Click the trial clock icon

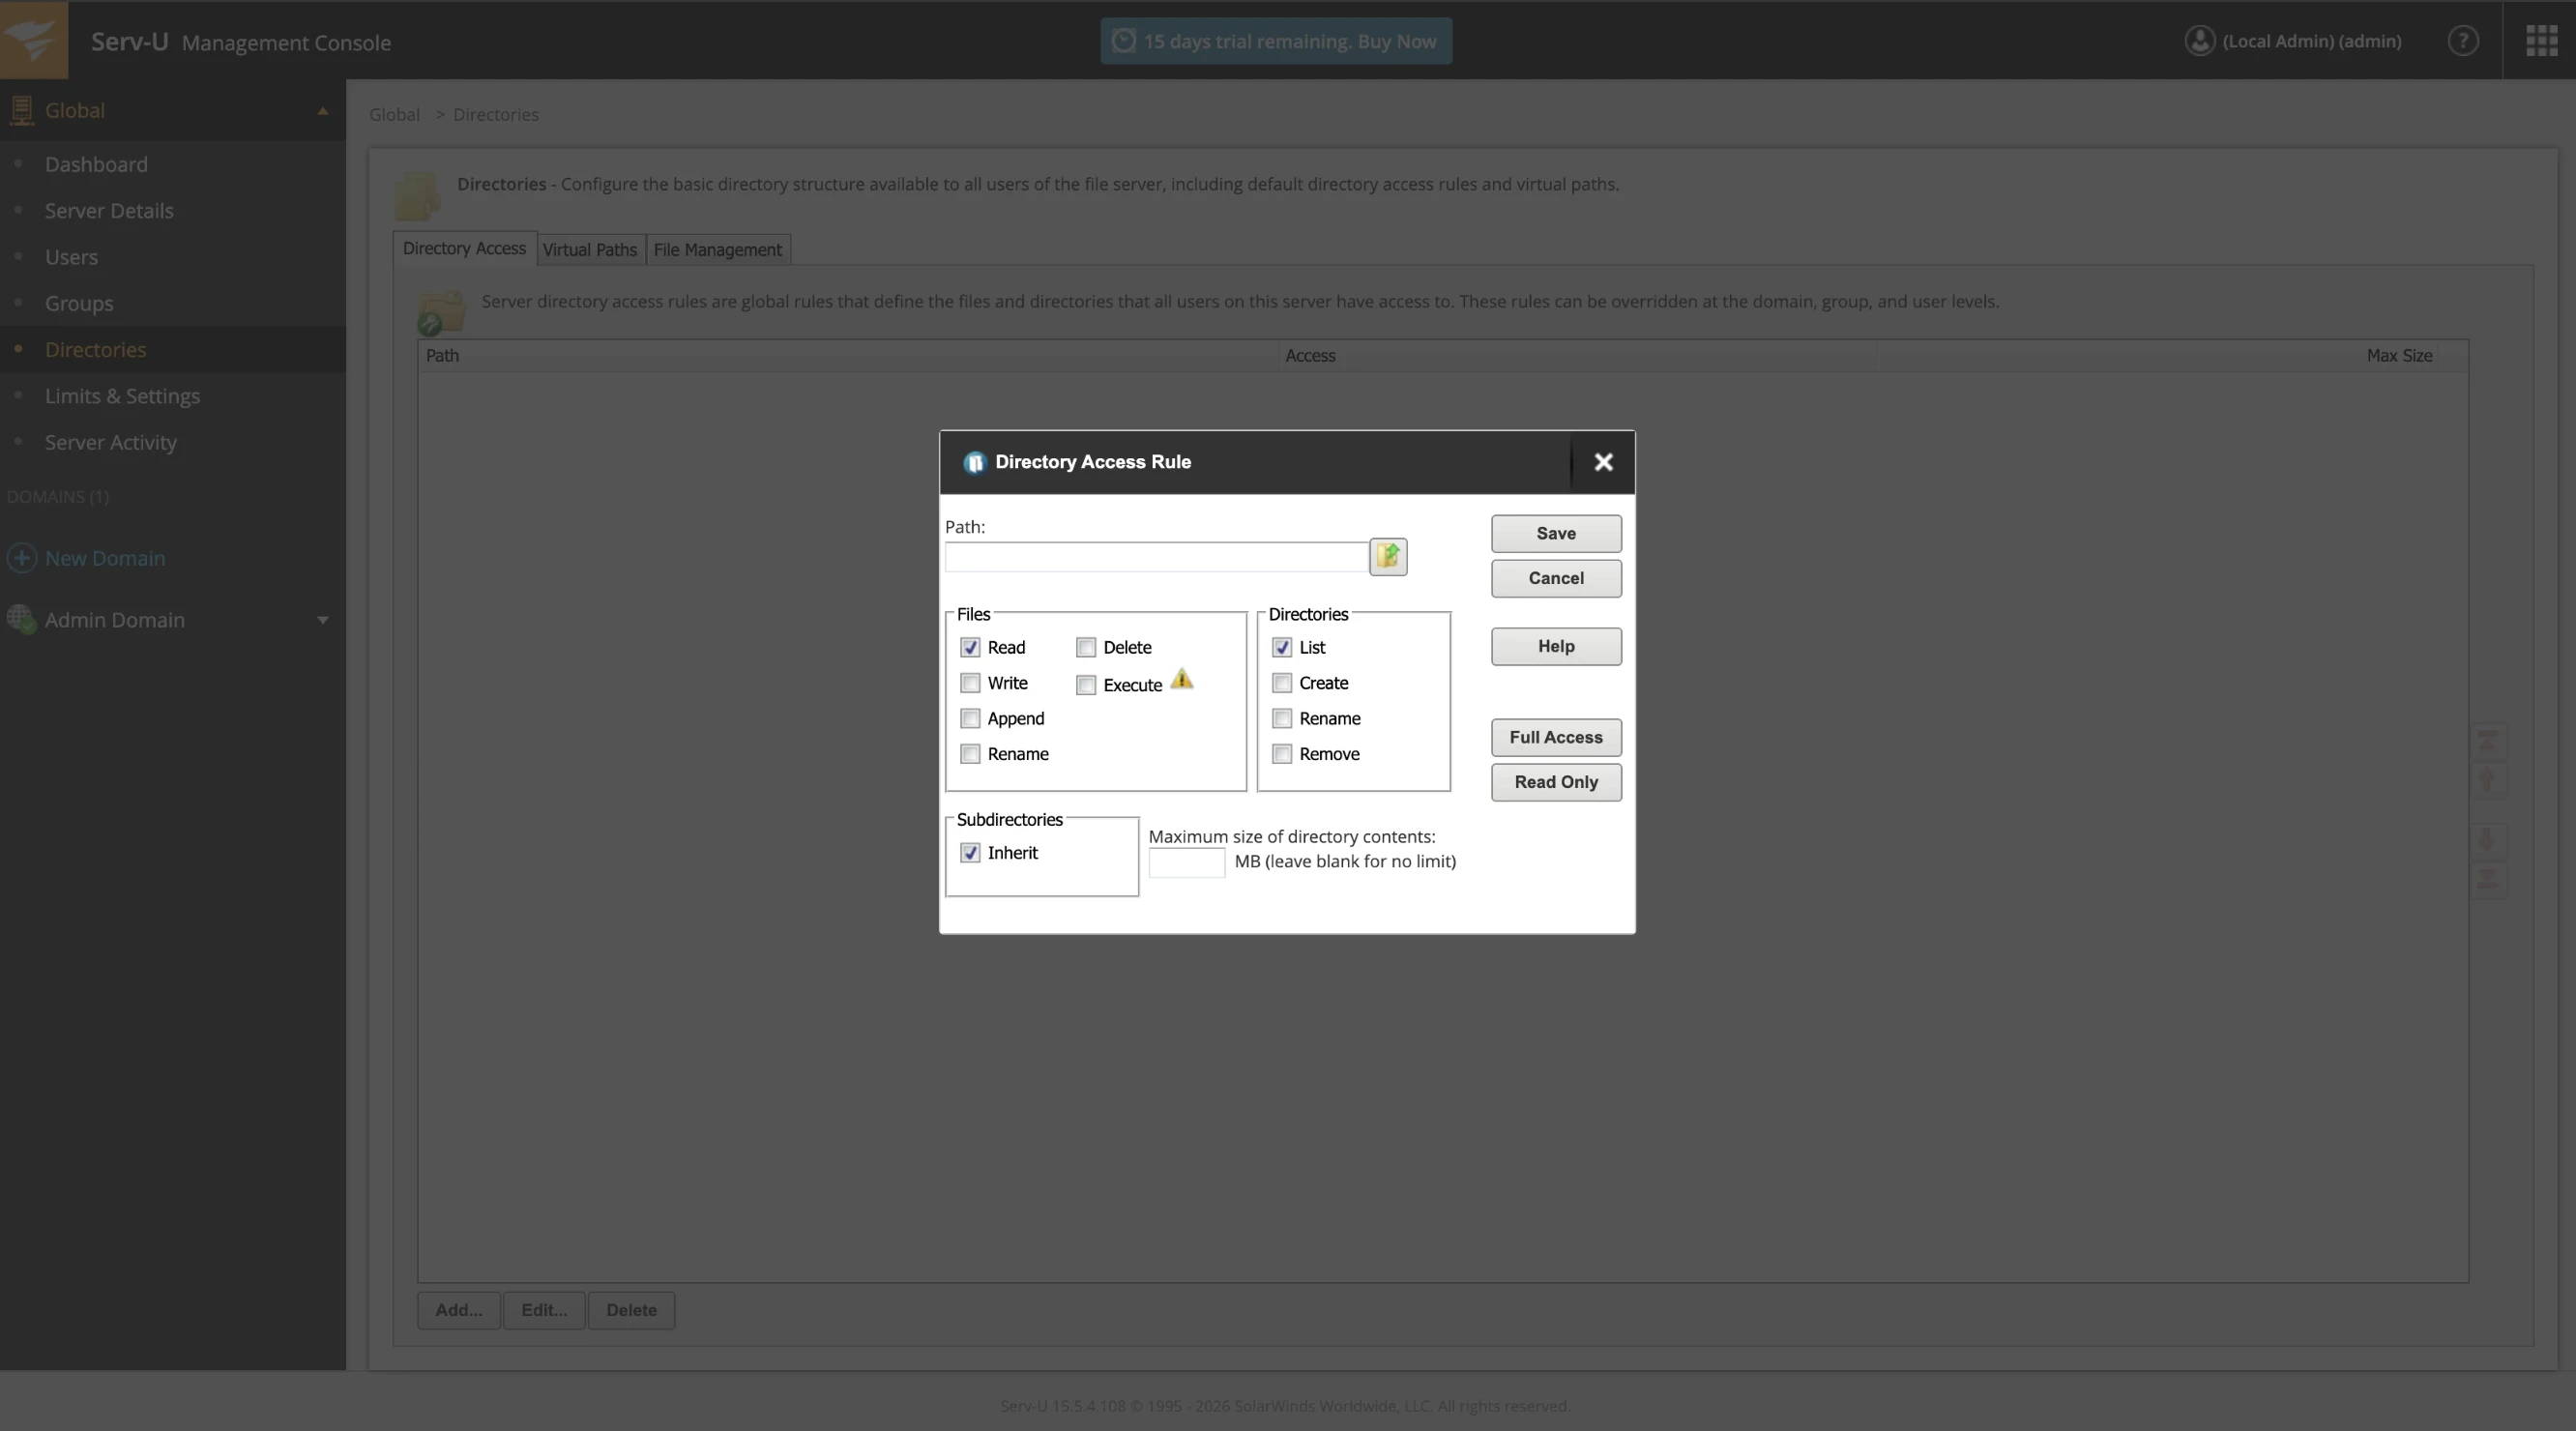[x=1124, y=41]
